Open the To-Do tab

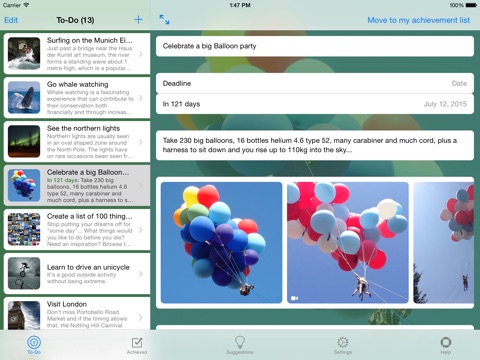click(x=34, y=345)
